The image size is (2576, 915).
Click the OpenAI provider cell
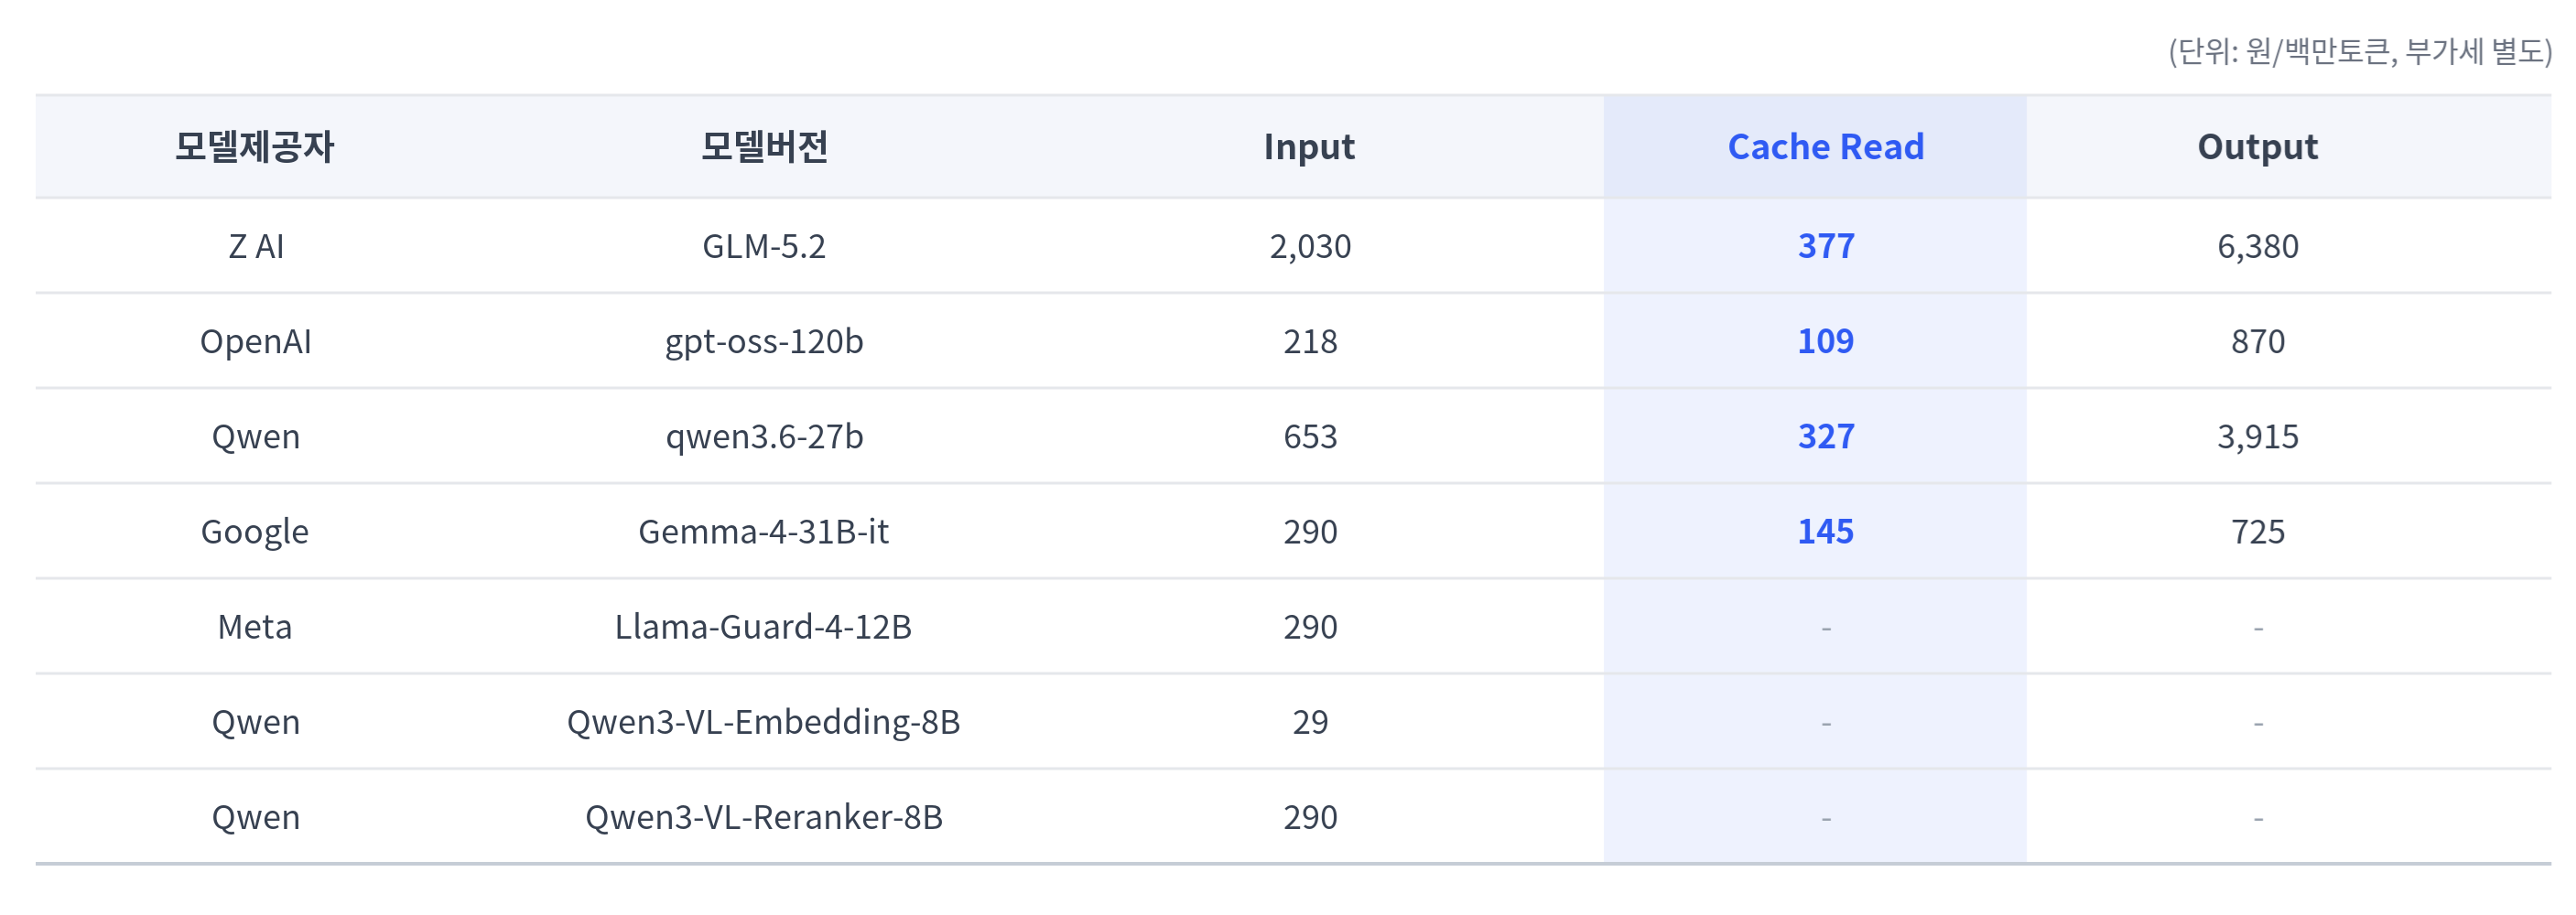point(256,341)
